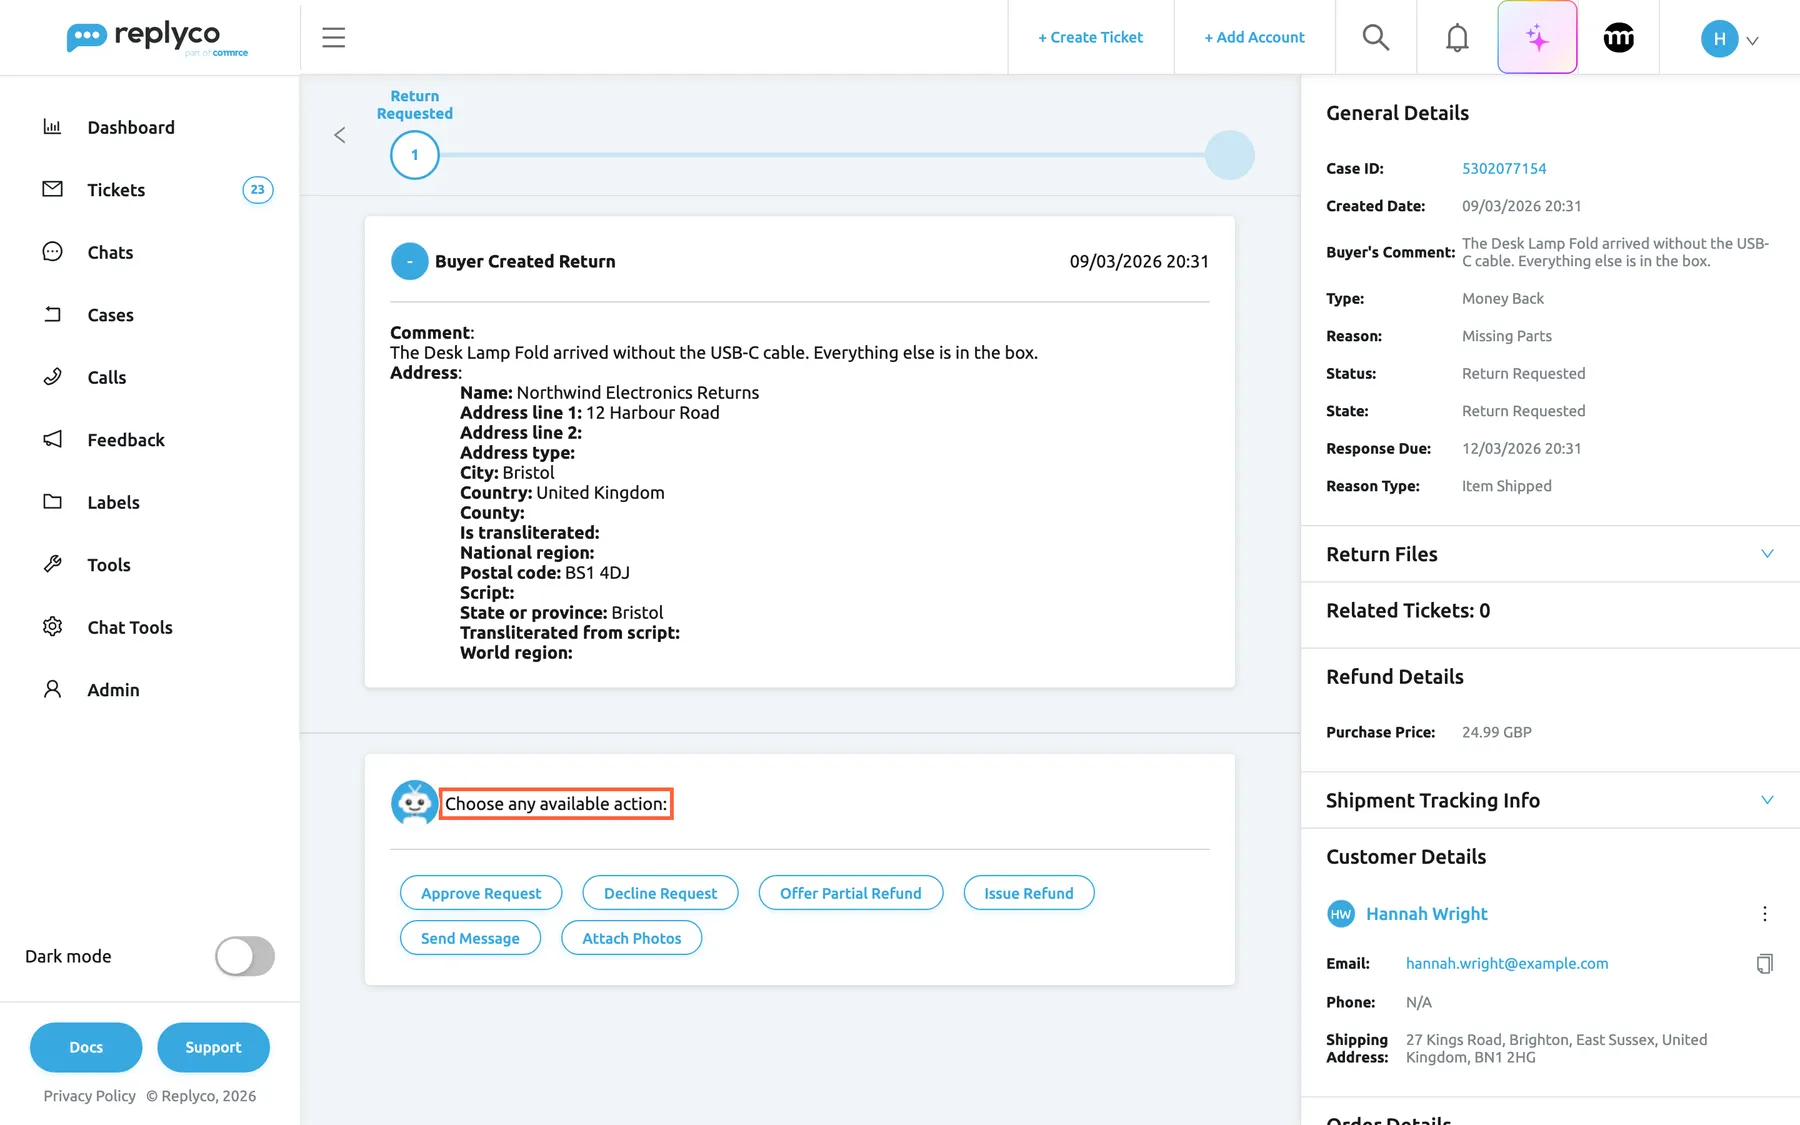Open Case ID 5302077154 link
This screenshot has height=1125, width=1800.
1504,168
